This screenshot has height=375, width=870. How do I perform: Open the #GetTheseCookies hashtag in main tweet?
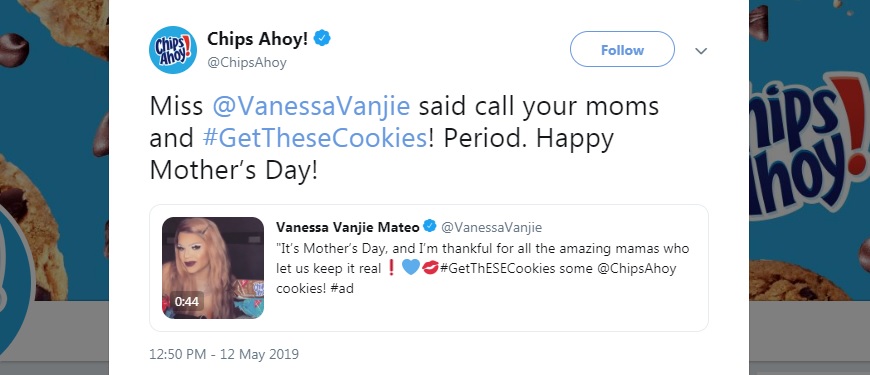[315, 139]
